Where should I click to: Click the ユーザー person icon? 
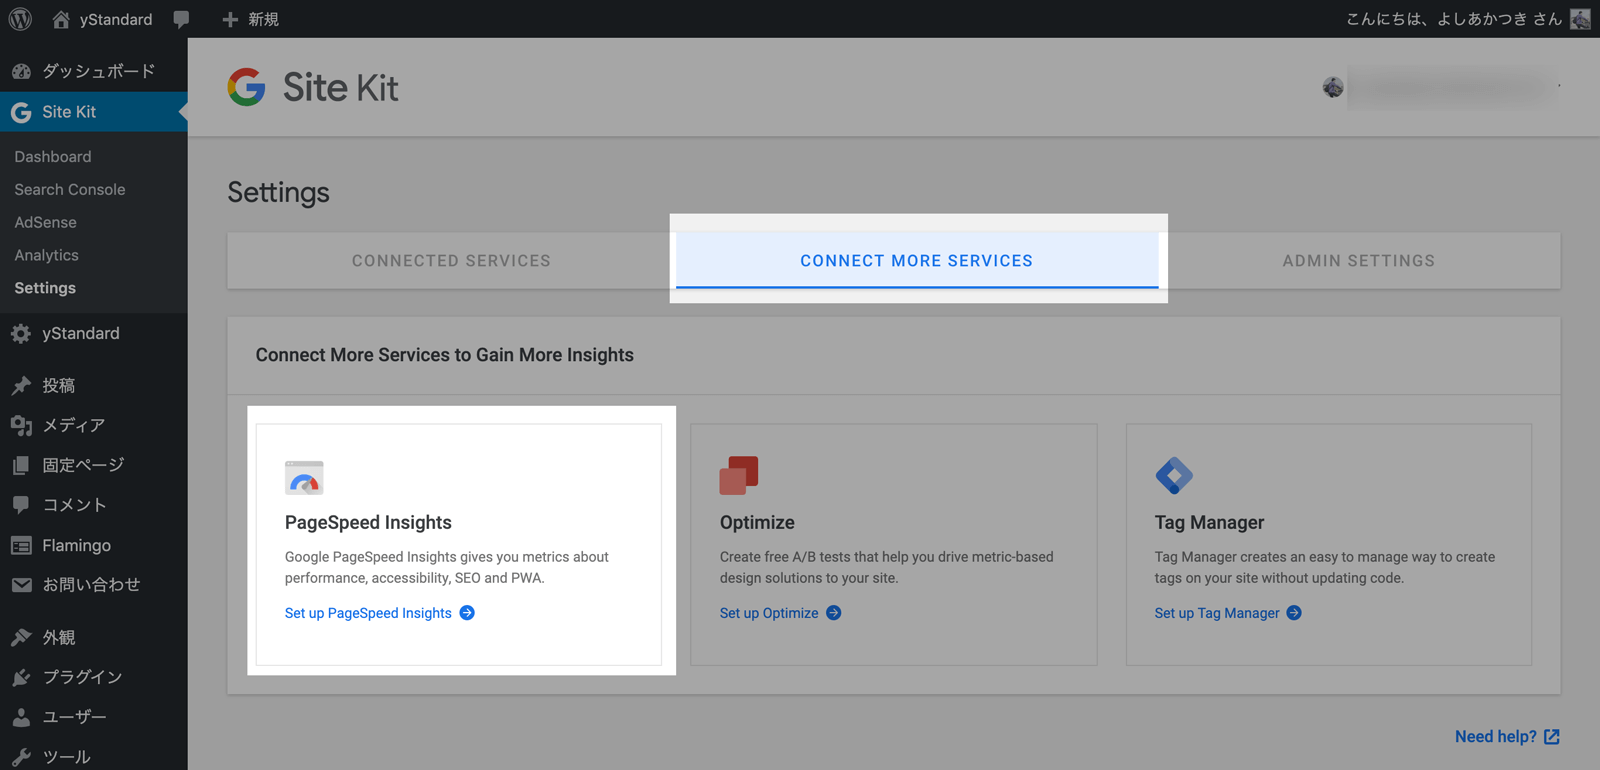pyautogui.click(x=21, y=717)
